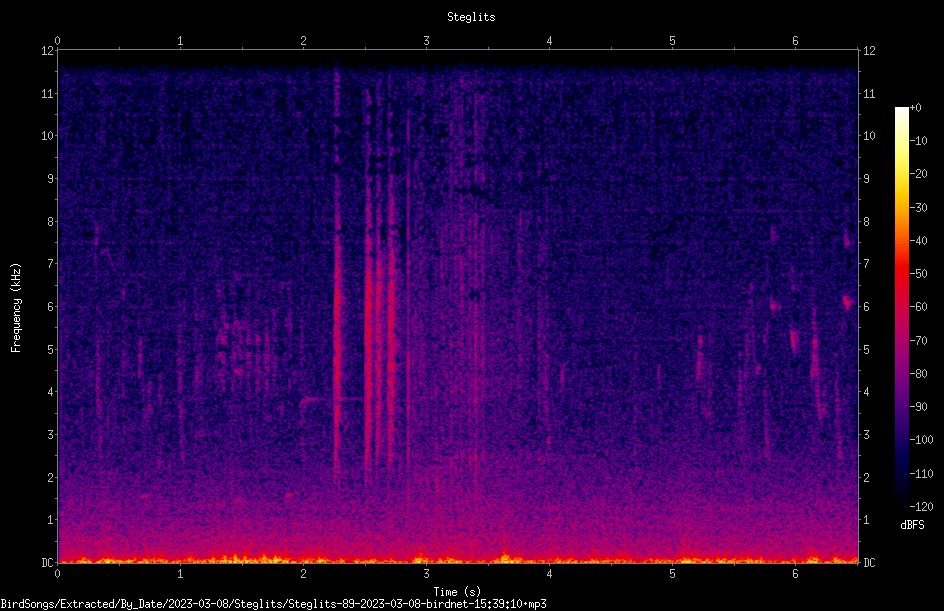Click the bright vertical burst near 2.5 seconds

[x=368, y=337]
